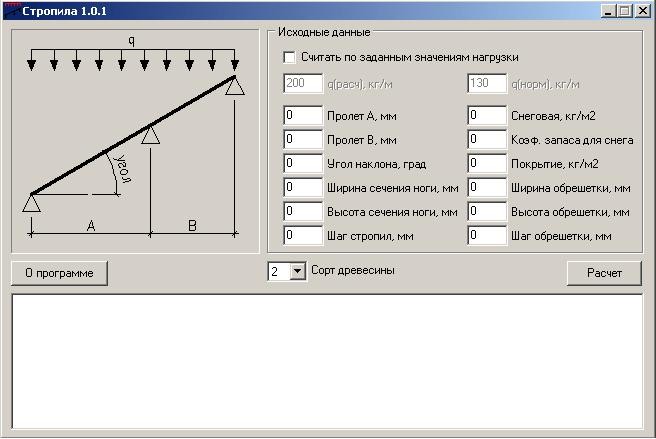Click the Шаг обрешетки, мм input
Viewport: 656px width, 439px height.
click(487, 235)
